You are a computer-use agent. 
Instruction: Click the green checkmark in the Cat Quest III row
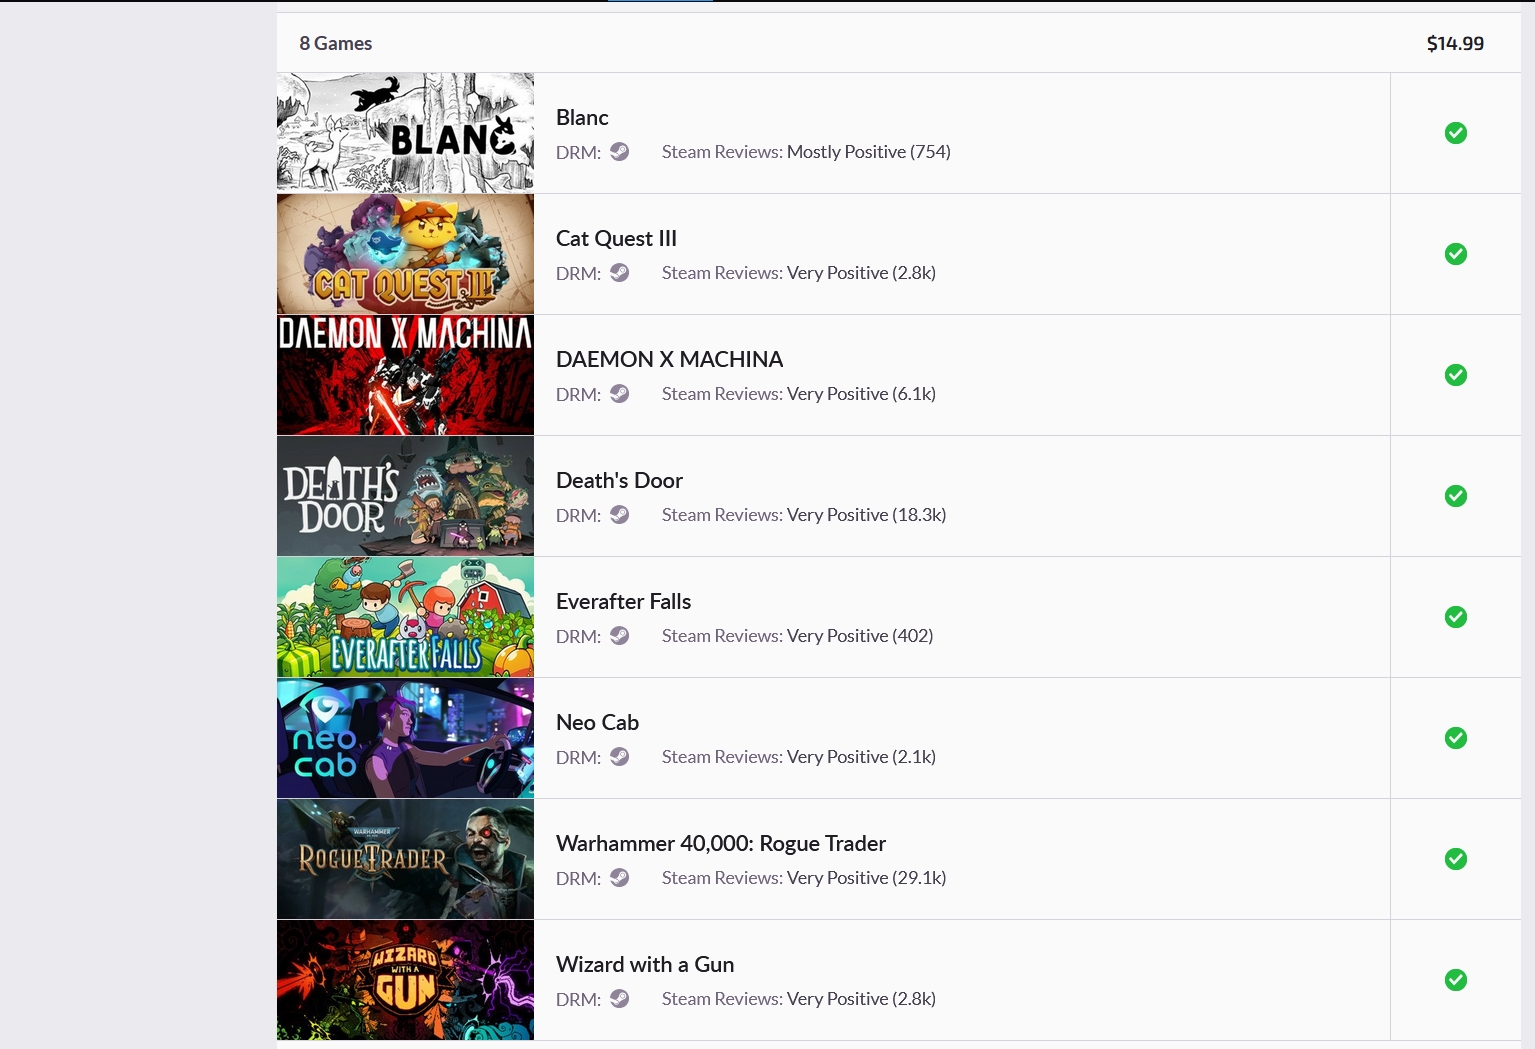(x=1456, y=254)
